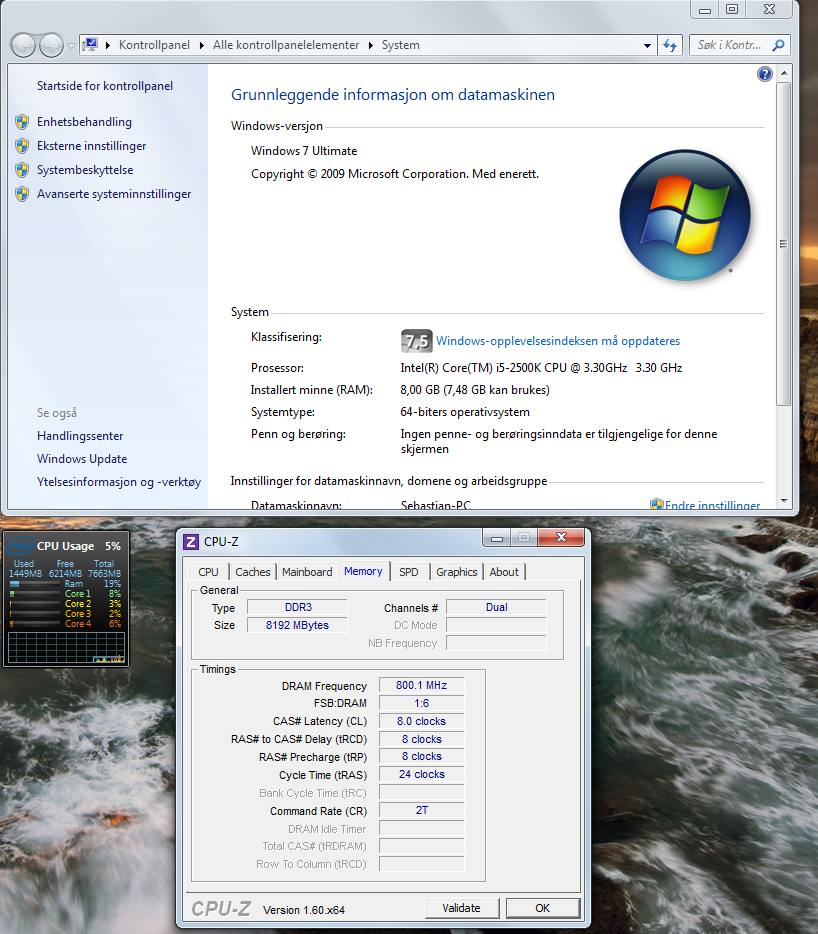Open Windows Update link

82,459
